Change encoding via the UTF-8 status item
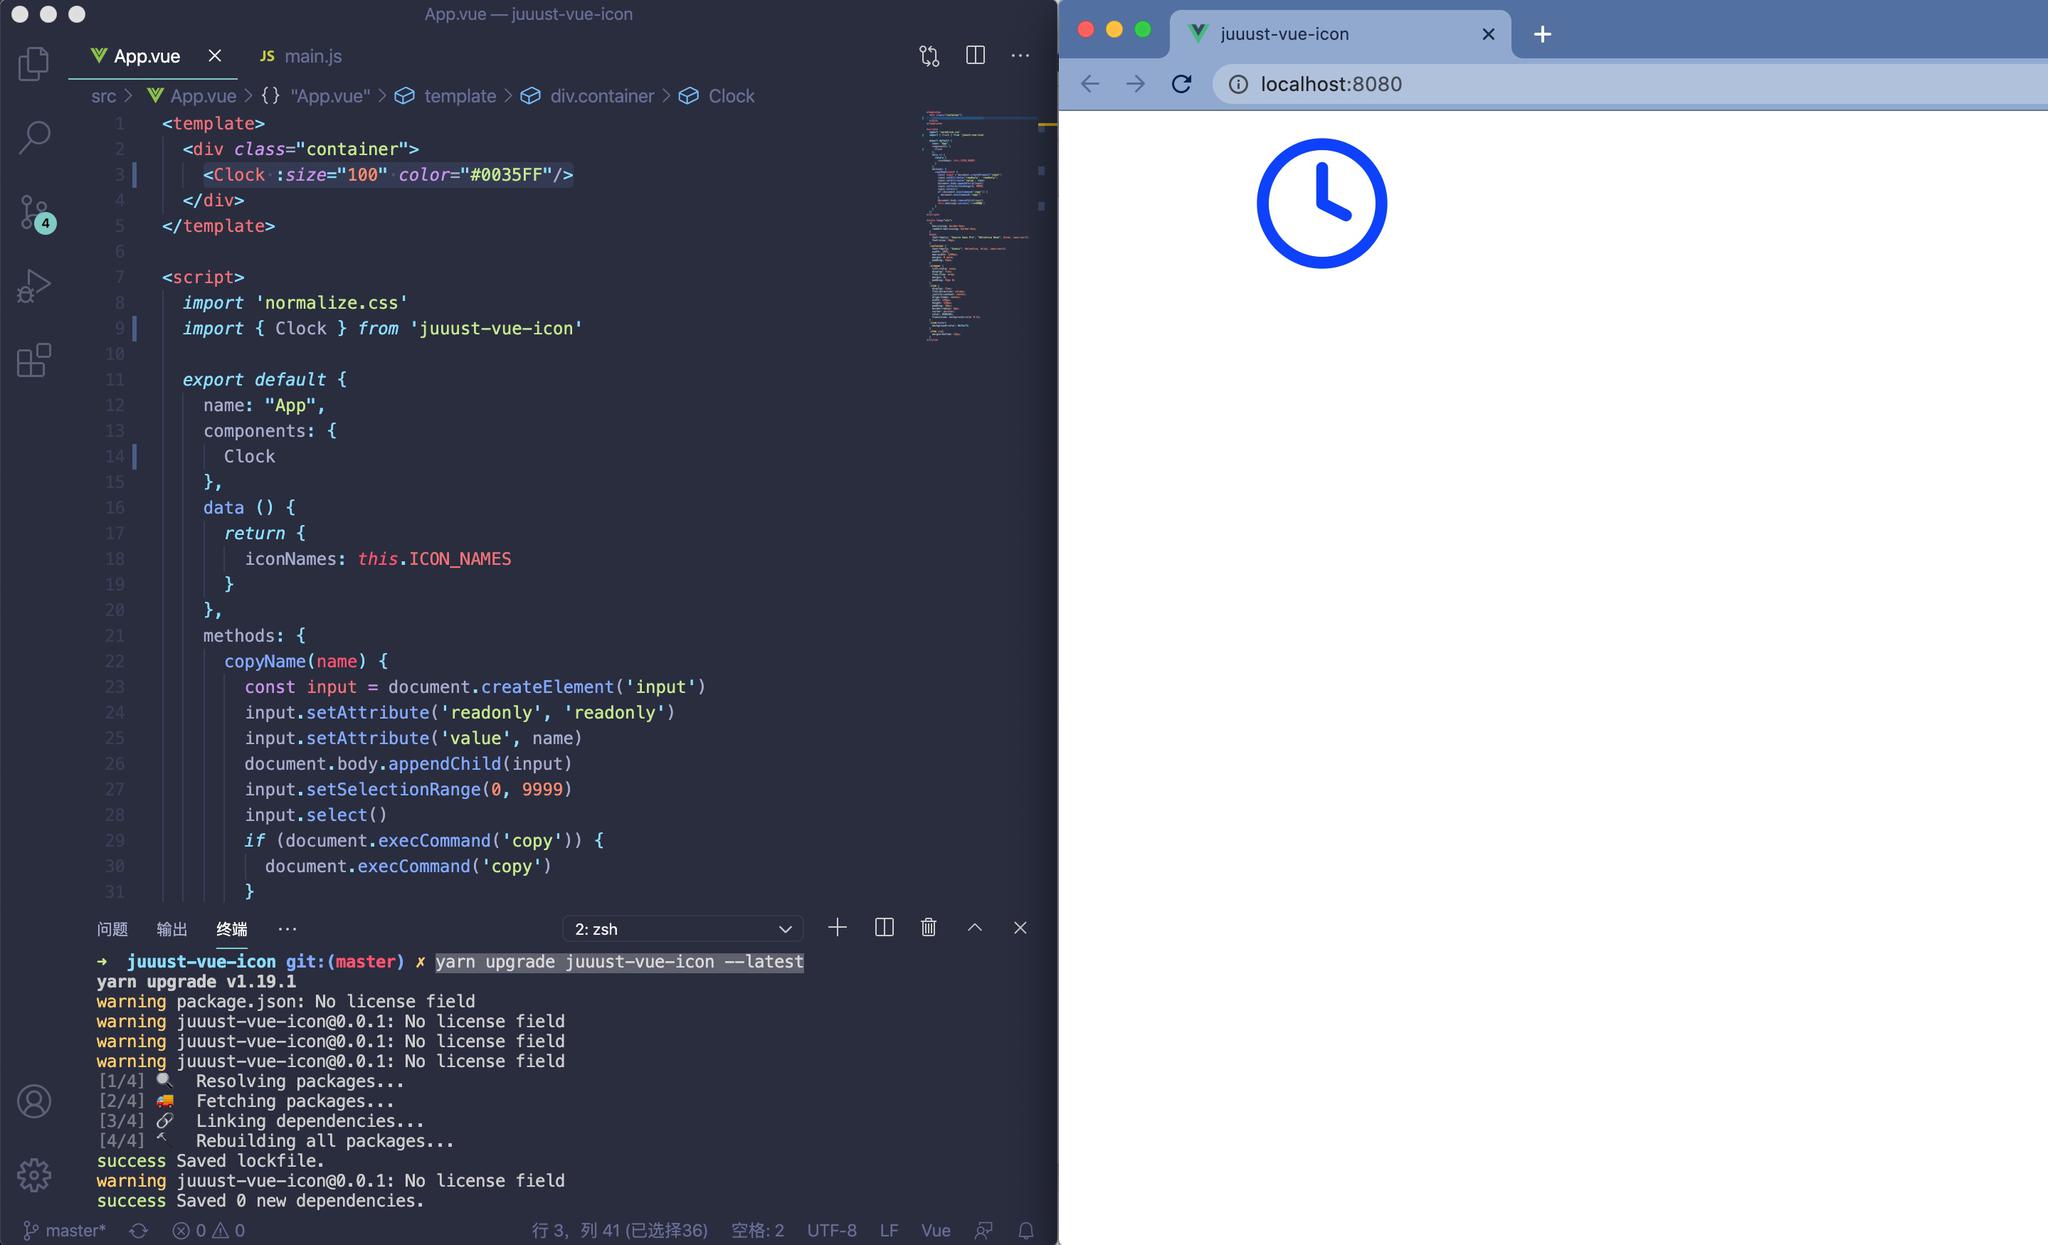 (x=830, y=1230)
